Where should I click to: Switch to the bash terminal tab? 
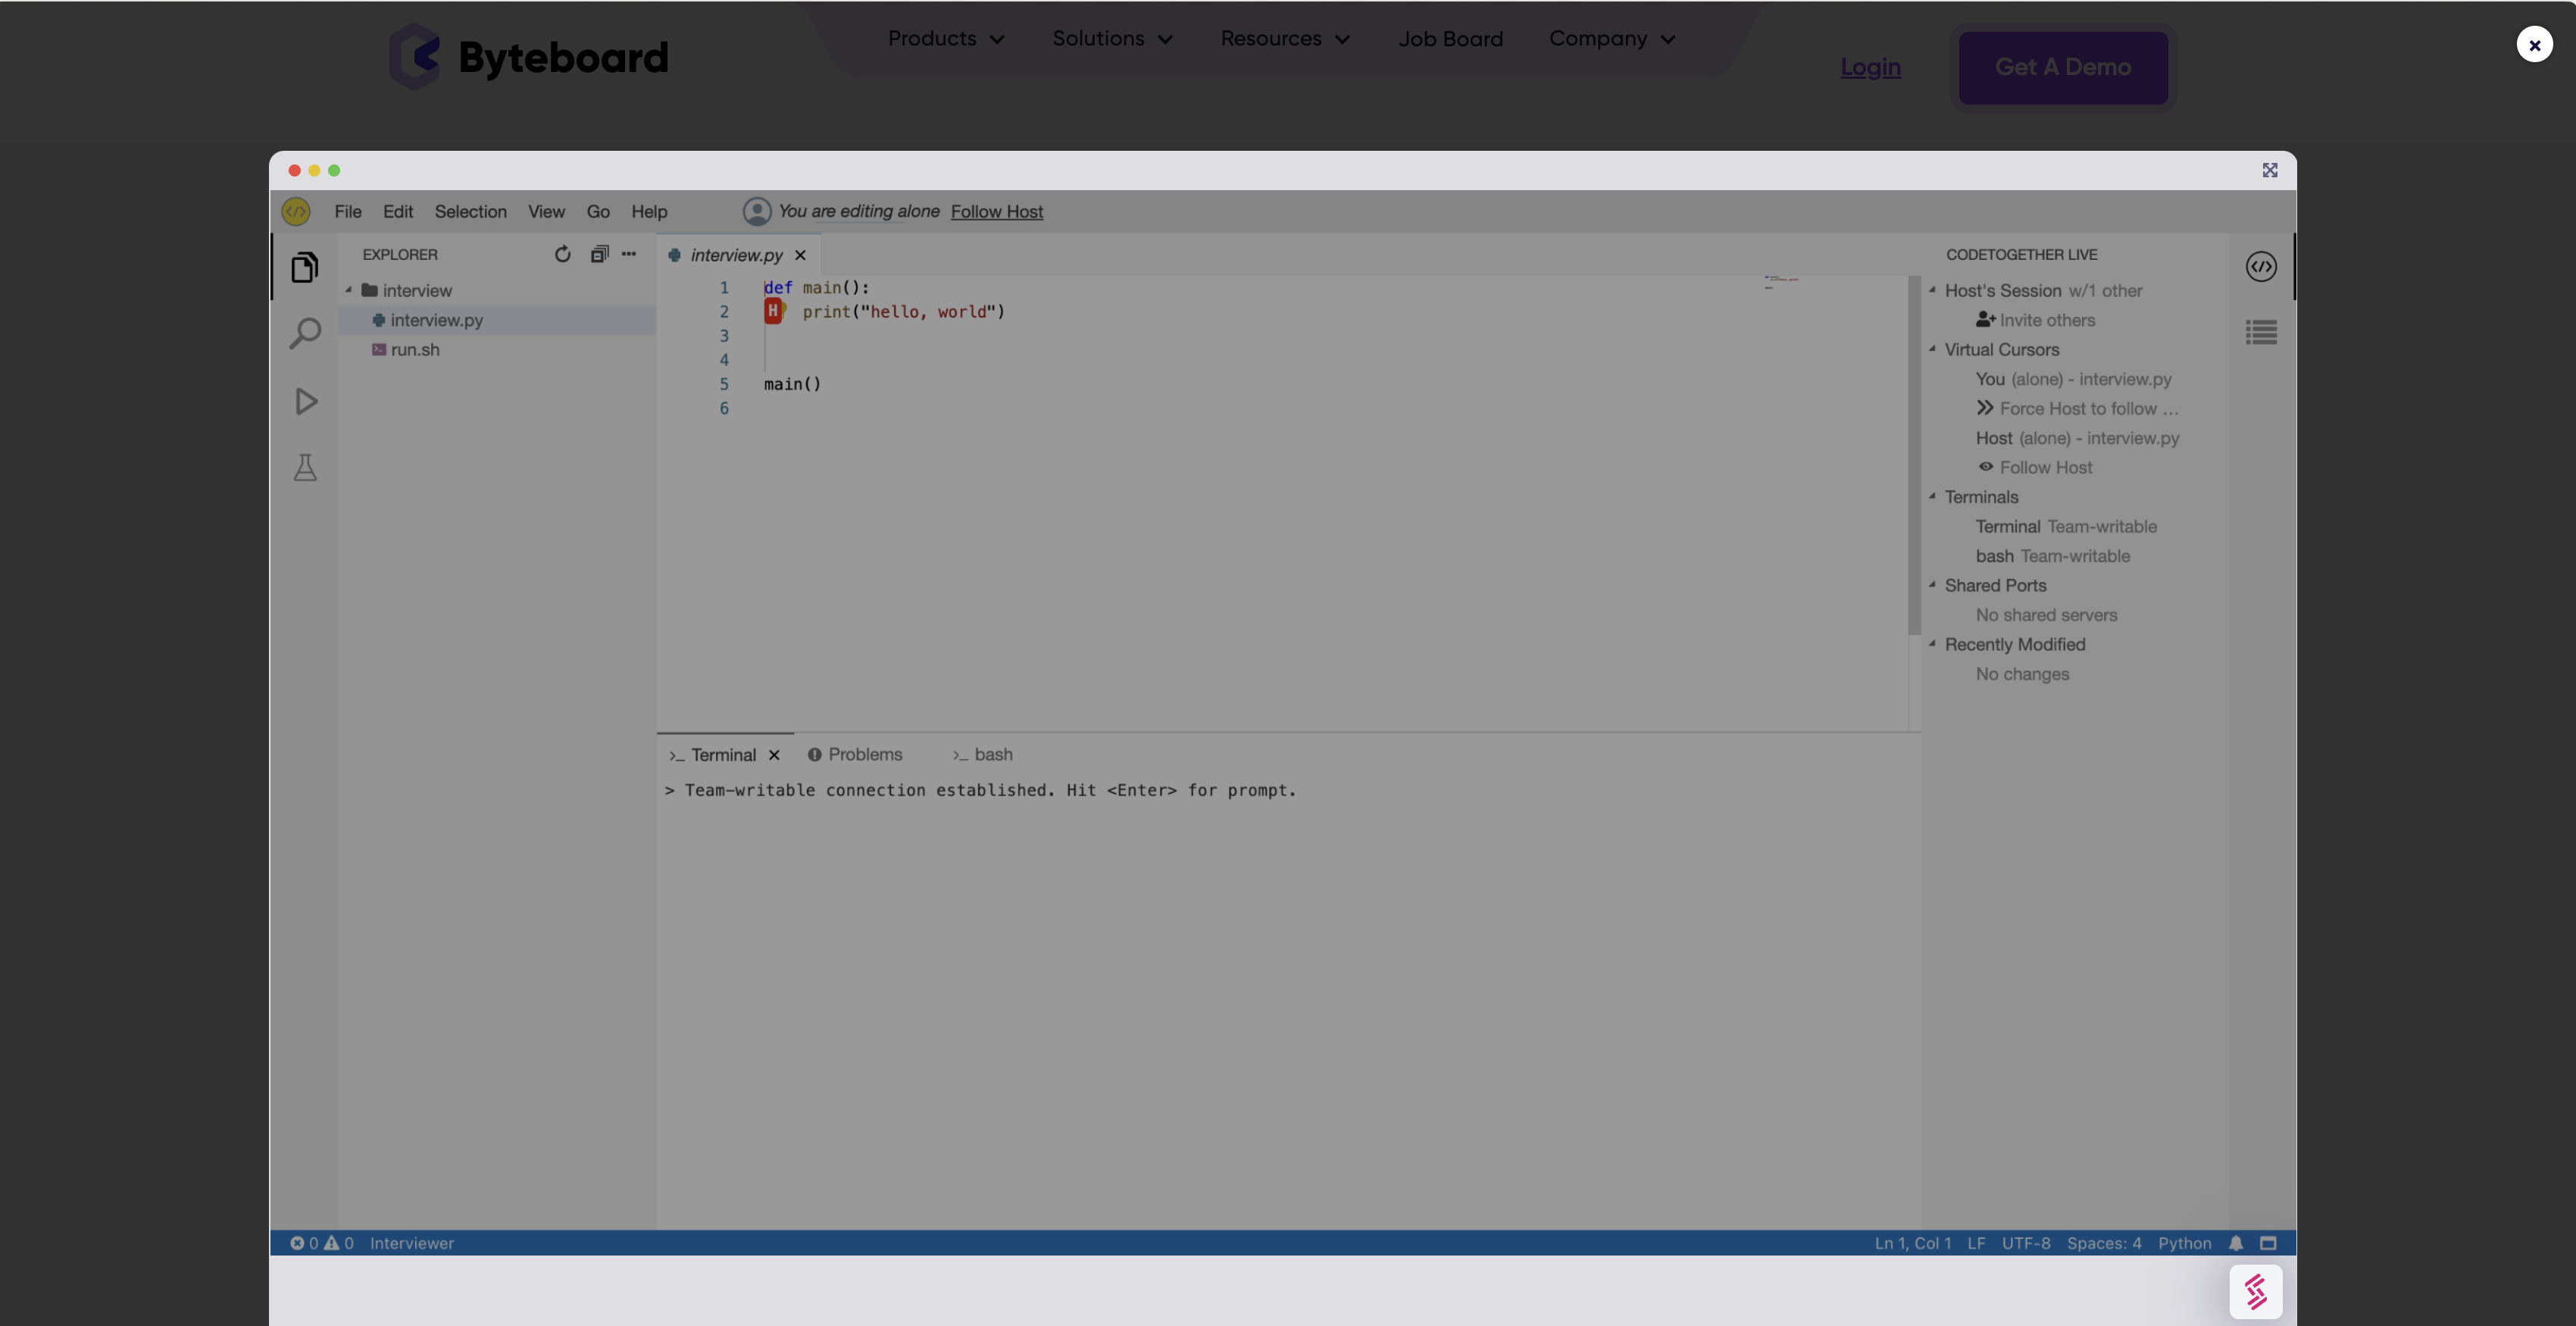point(982,754)
